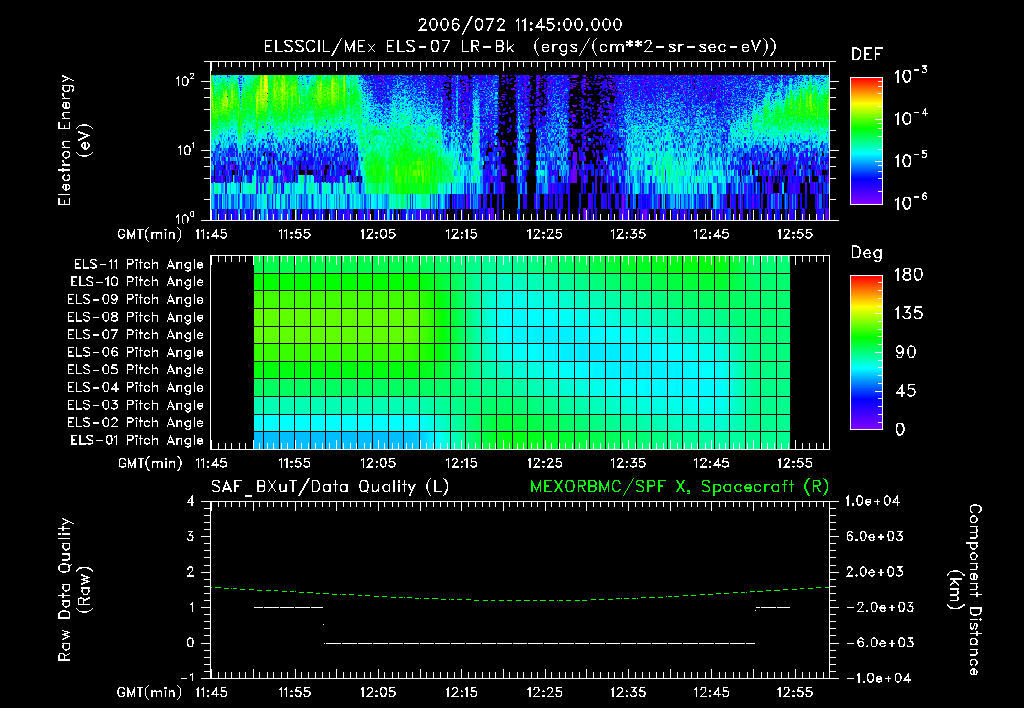Image resolution: width=1024 pixels, height=708 pixels.
Task: Click the '2' tick on data quality axis
Action: coord(191,571)
